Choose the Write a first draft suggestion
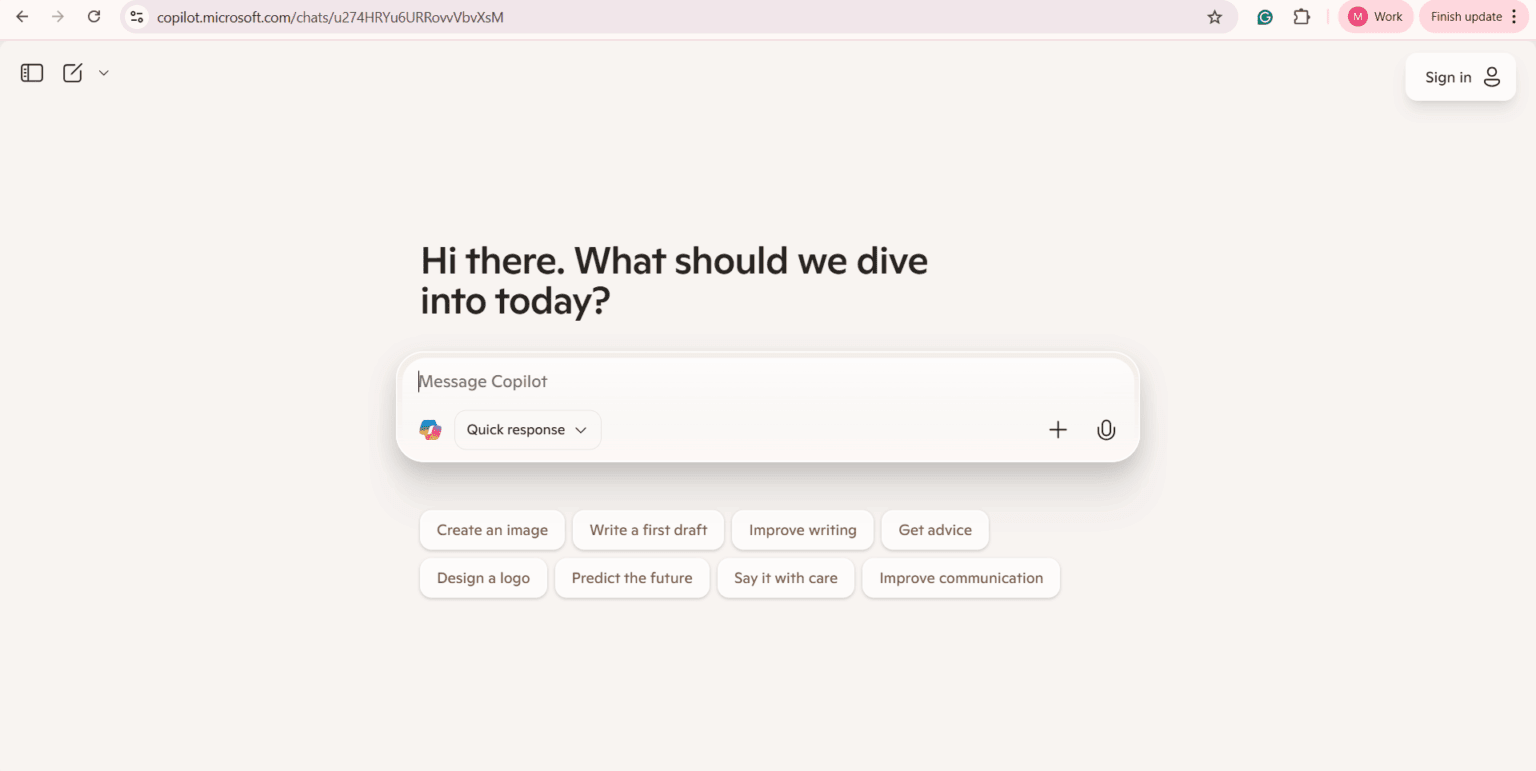 [x=648, y=530]
